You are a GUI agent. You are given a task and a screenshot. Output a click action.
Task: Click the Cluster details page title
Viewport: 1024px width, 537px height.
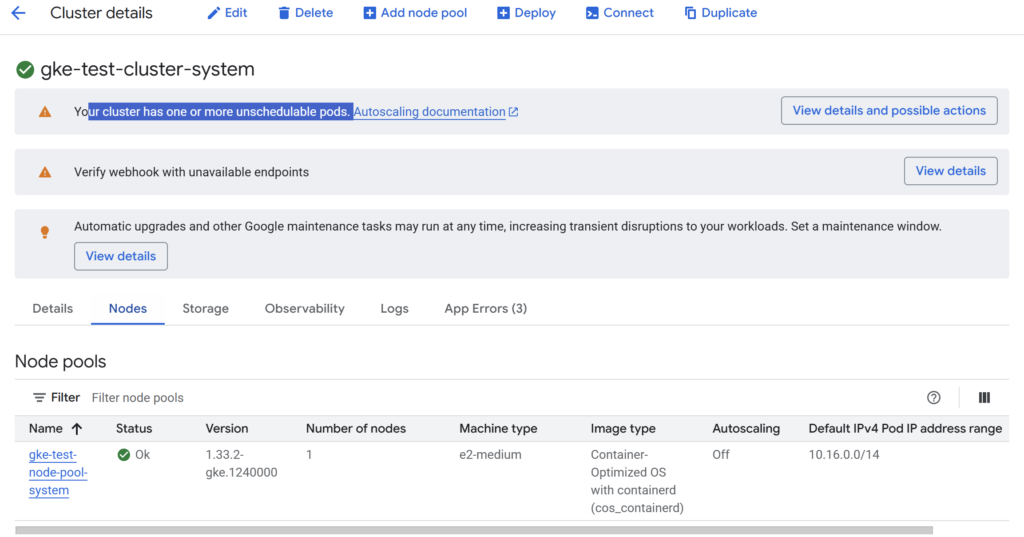tap(101, 13)
